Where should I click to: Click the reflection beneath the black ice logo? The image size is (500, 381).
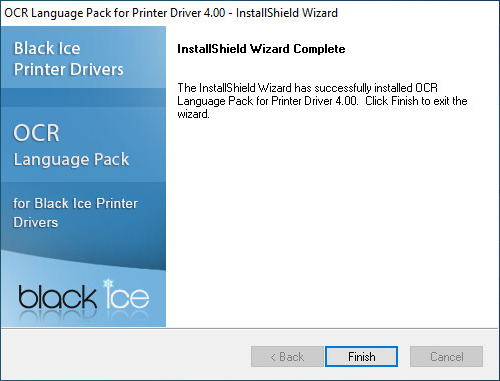(83, 316)
